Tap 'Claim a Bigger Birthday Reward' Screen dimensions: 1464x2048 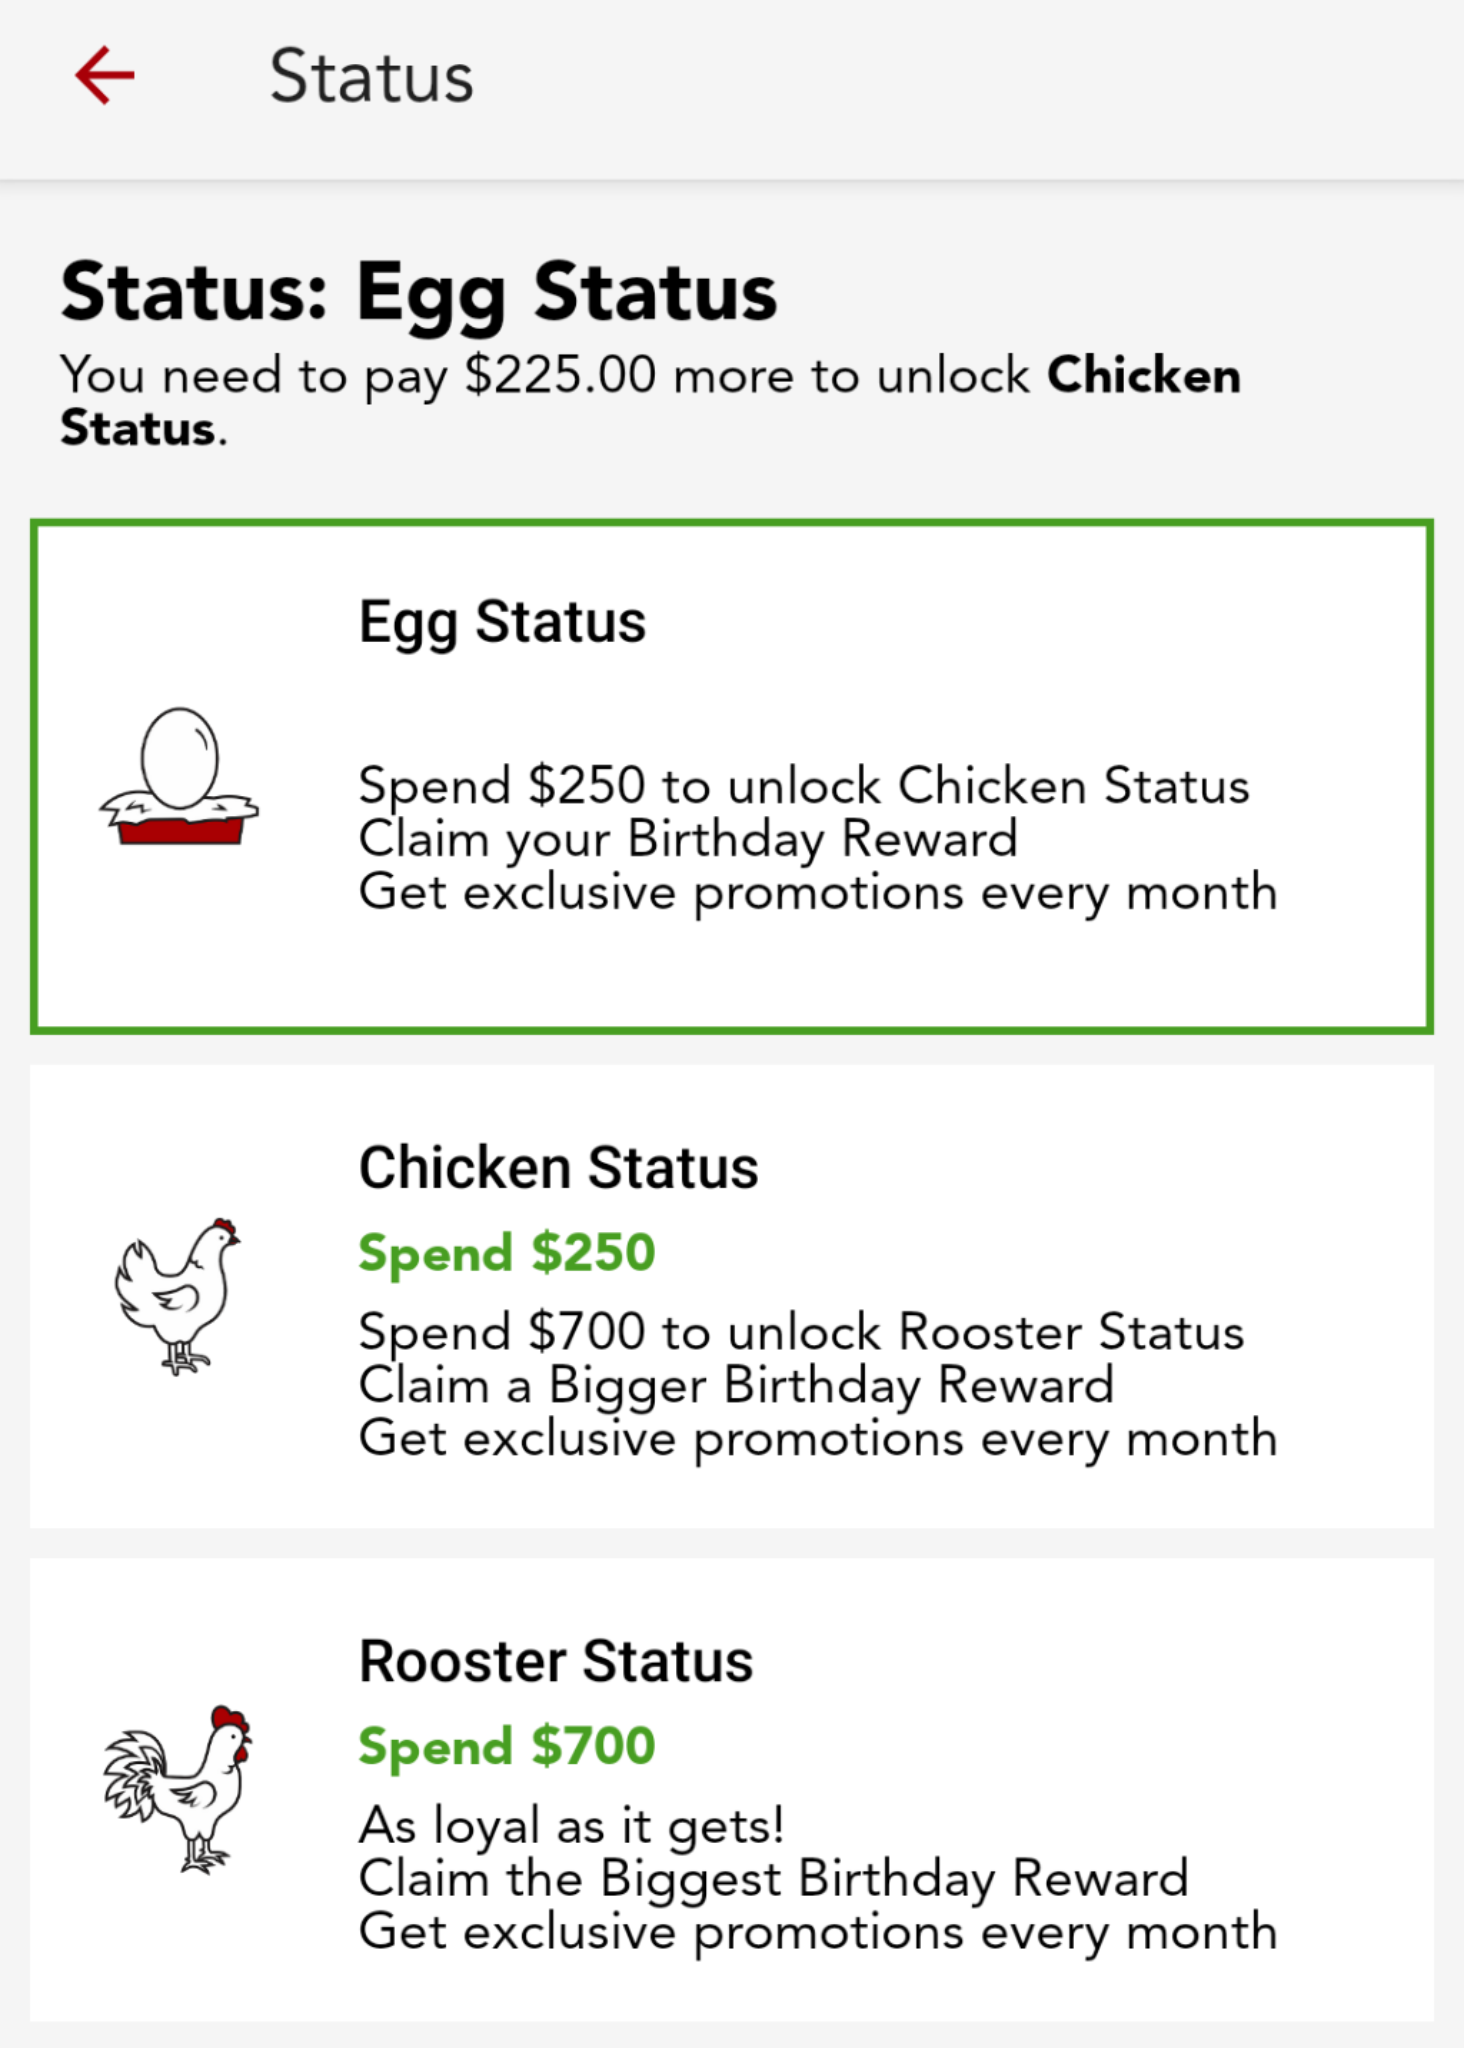click(736, 1386)
